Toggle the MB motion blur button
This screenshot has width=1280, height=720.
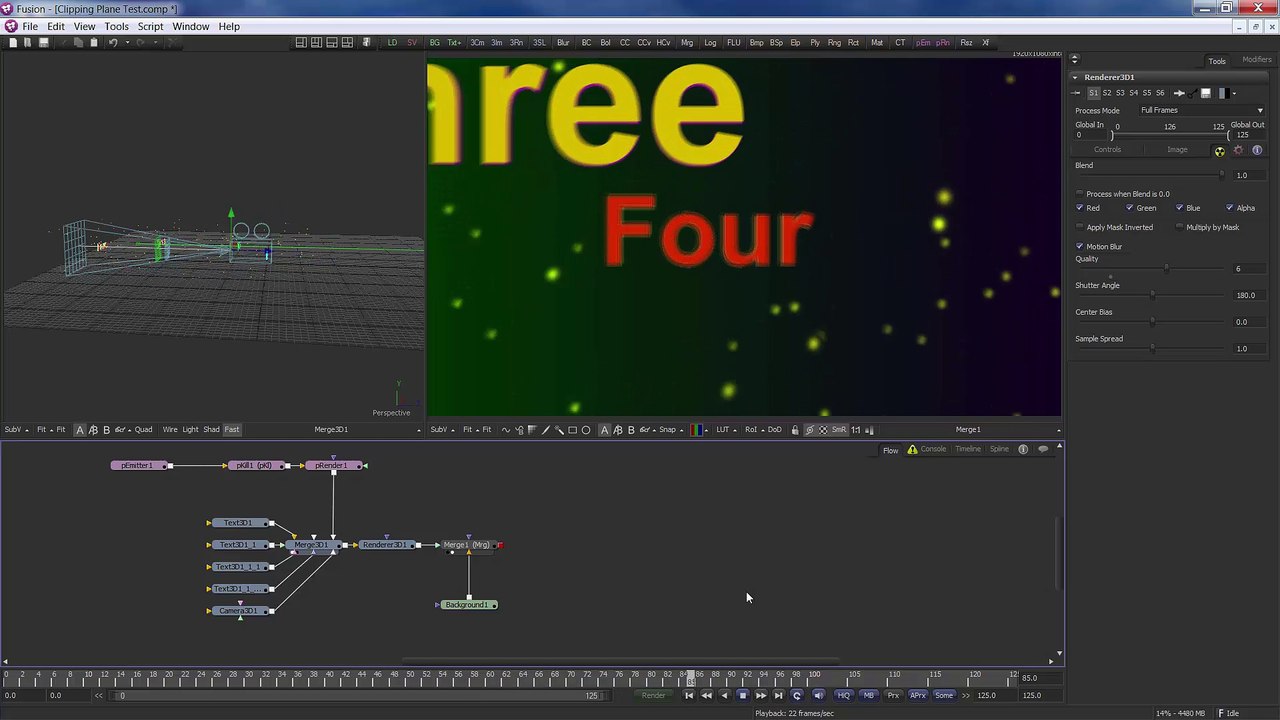click(x=868, y=695)
